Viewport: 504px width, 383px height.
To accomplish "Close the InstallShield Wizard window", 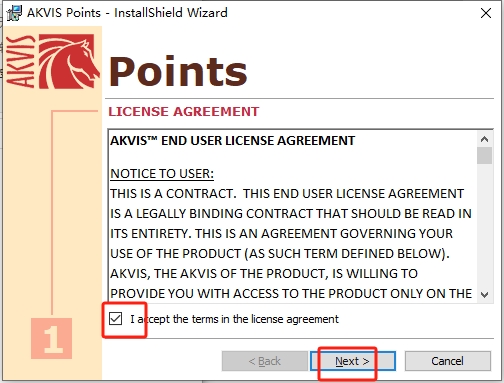I will 486,13.
